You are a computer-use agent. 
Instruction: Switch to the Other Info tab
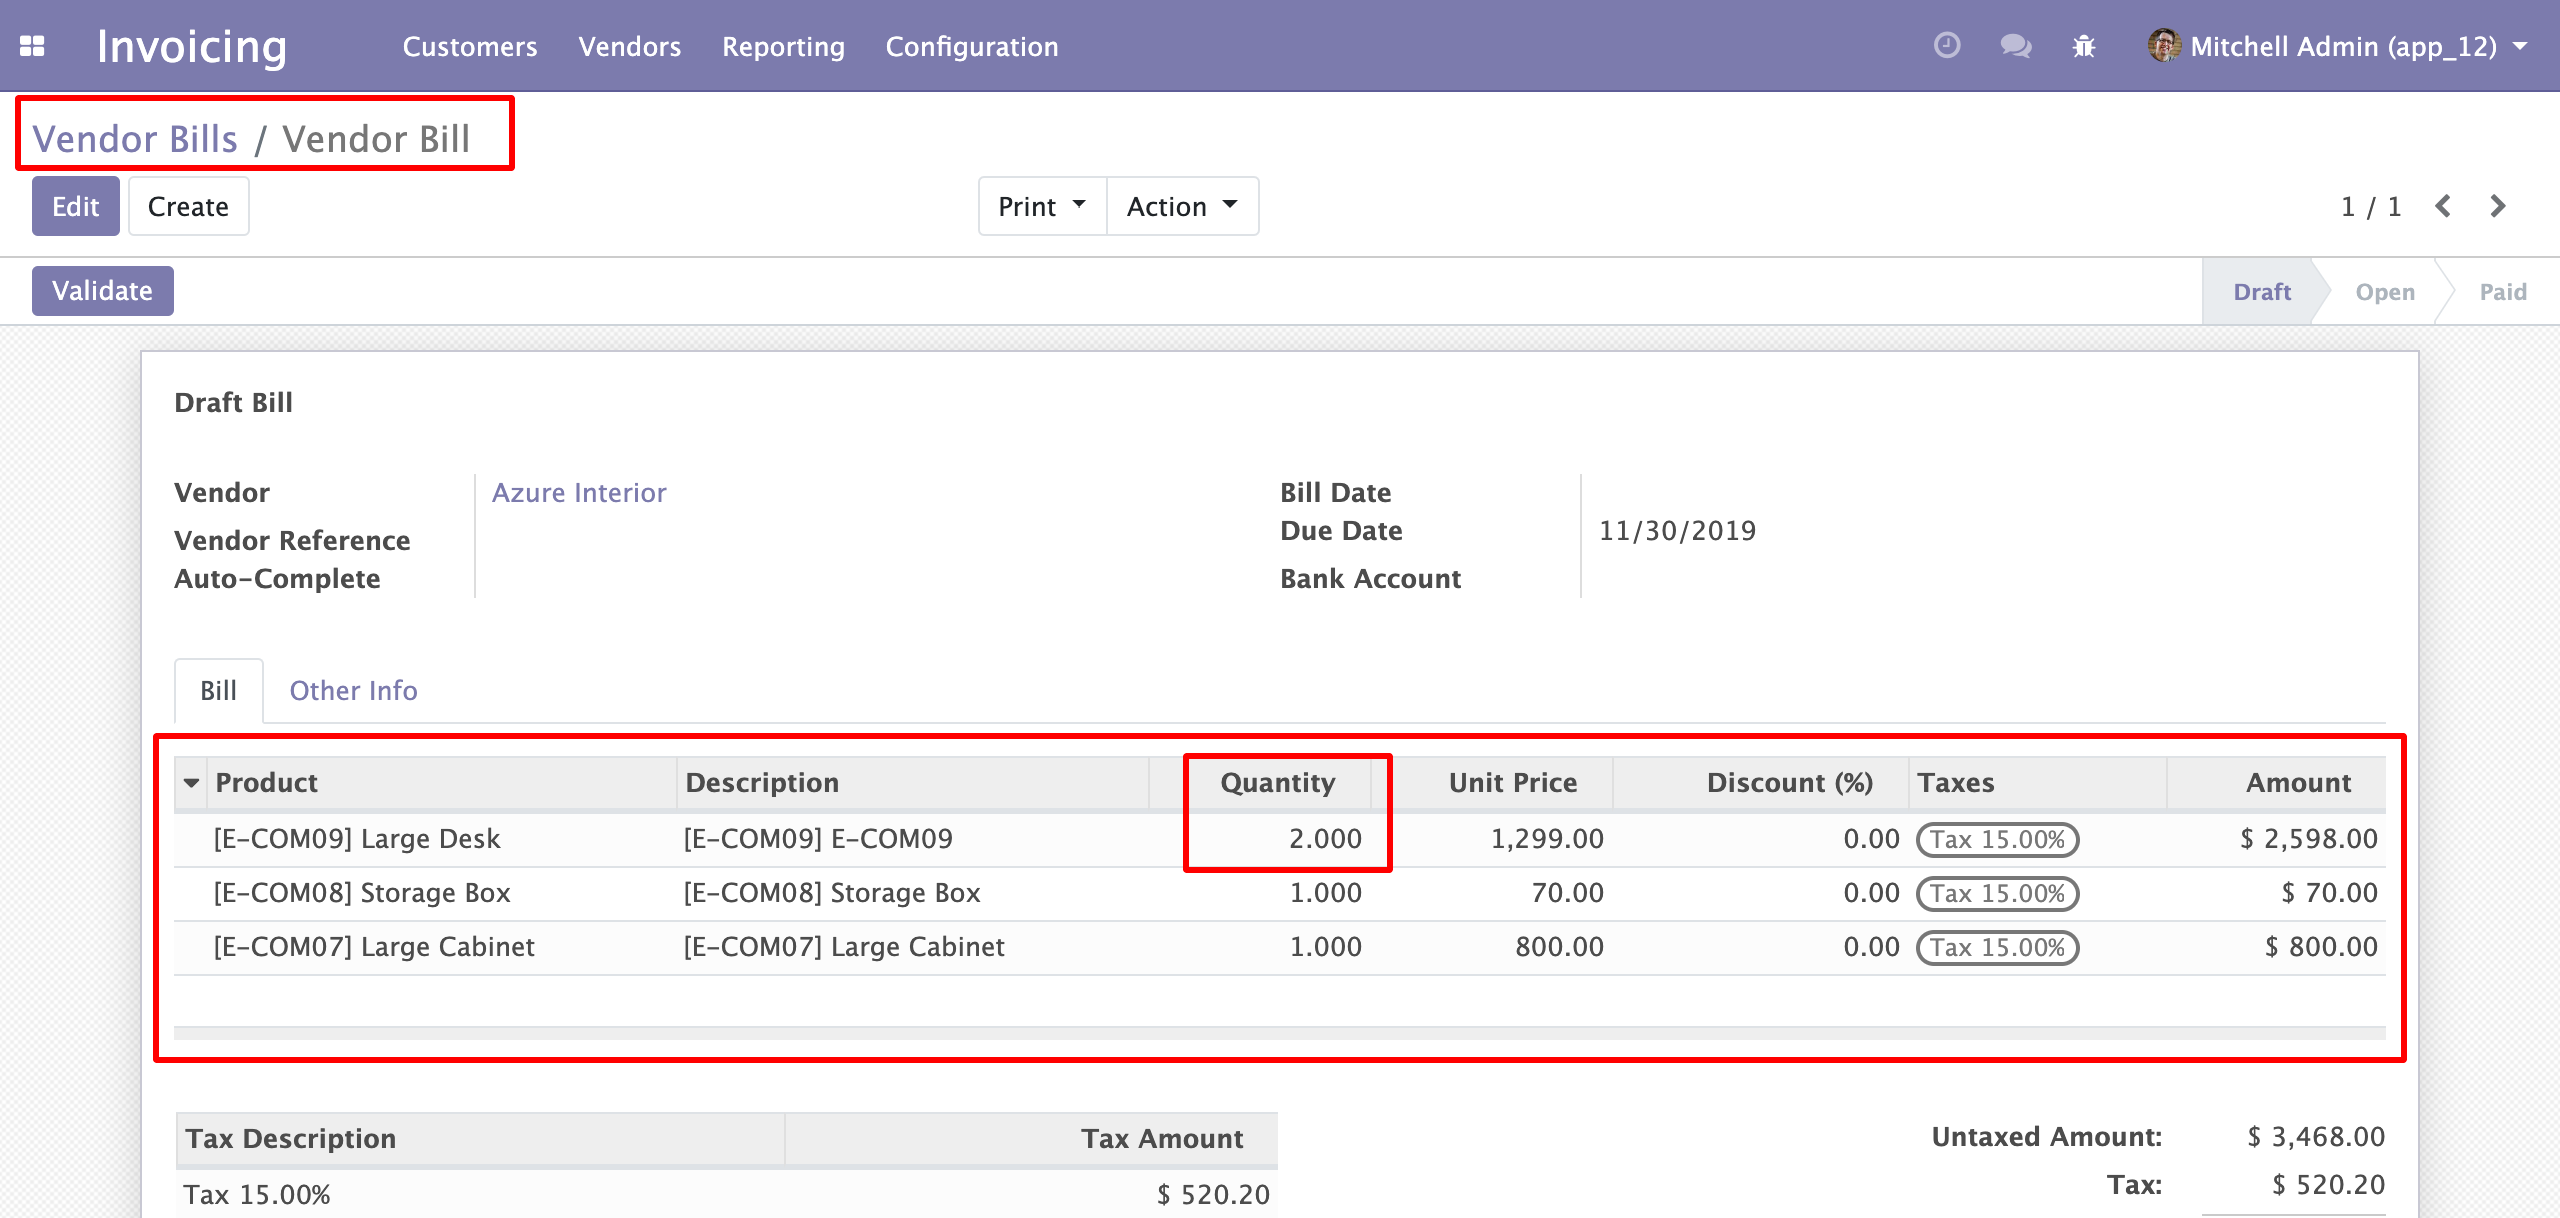pyautogui.click(x=353, y=690)
